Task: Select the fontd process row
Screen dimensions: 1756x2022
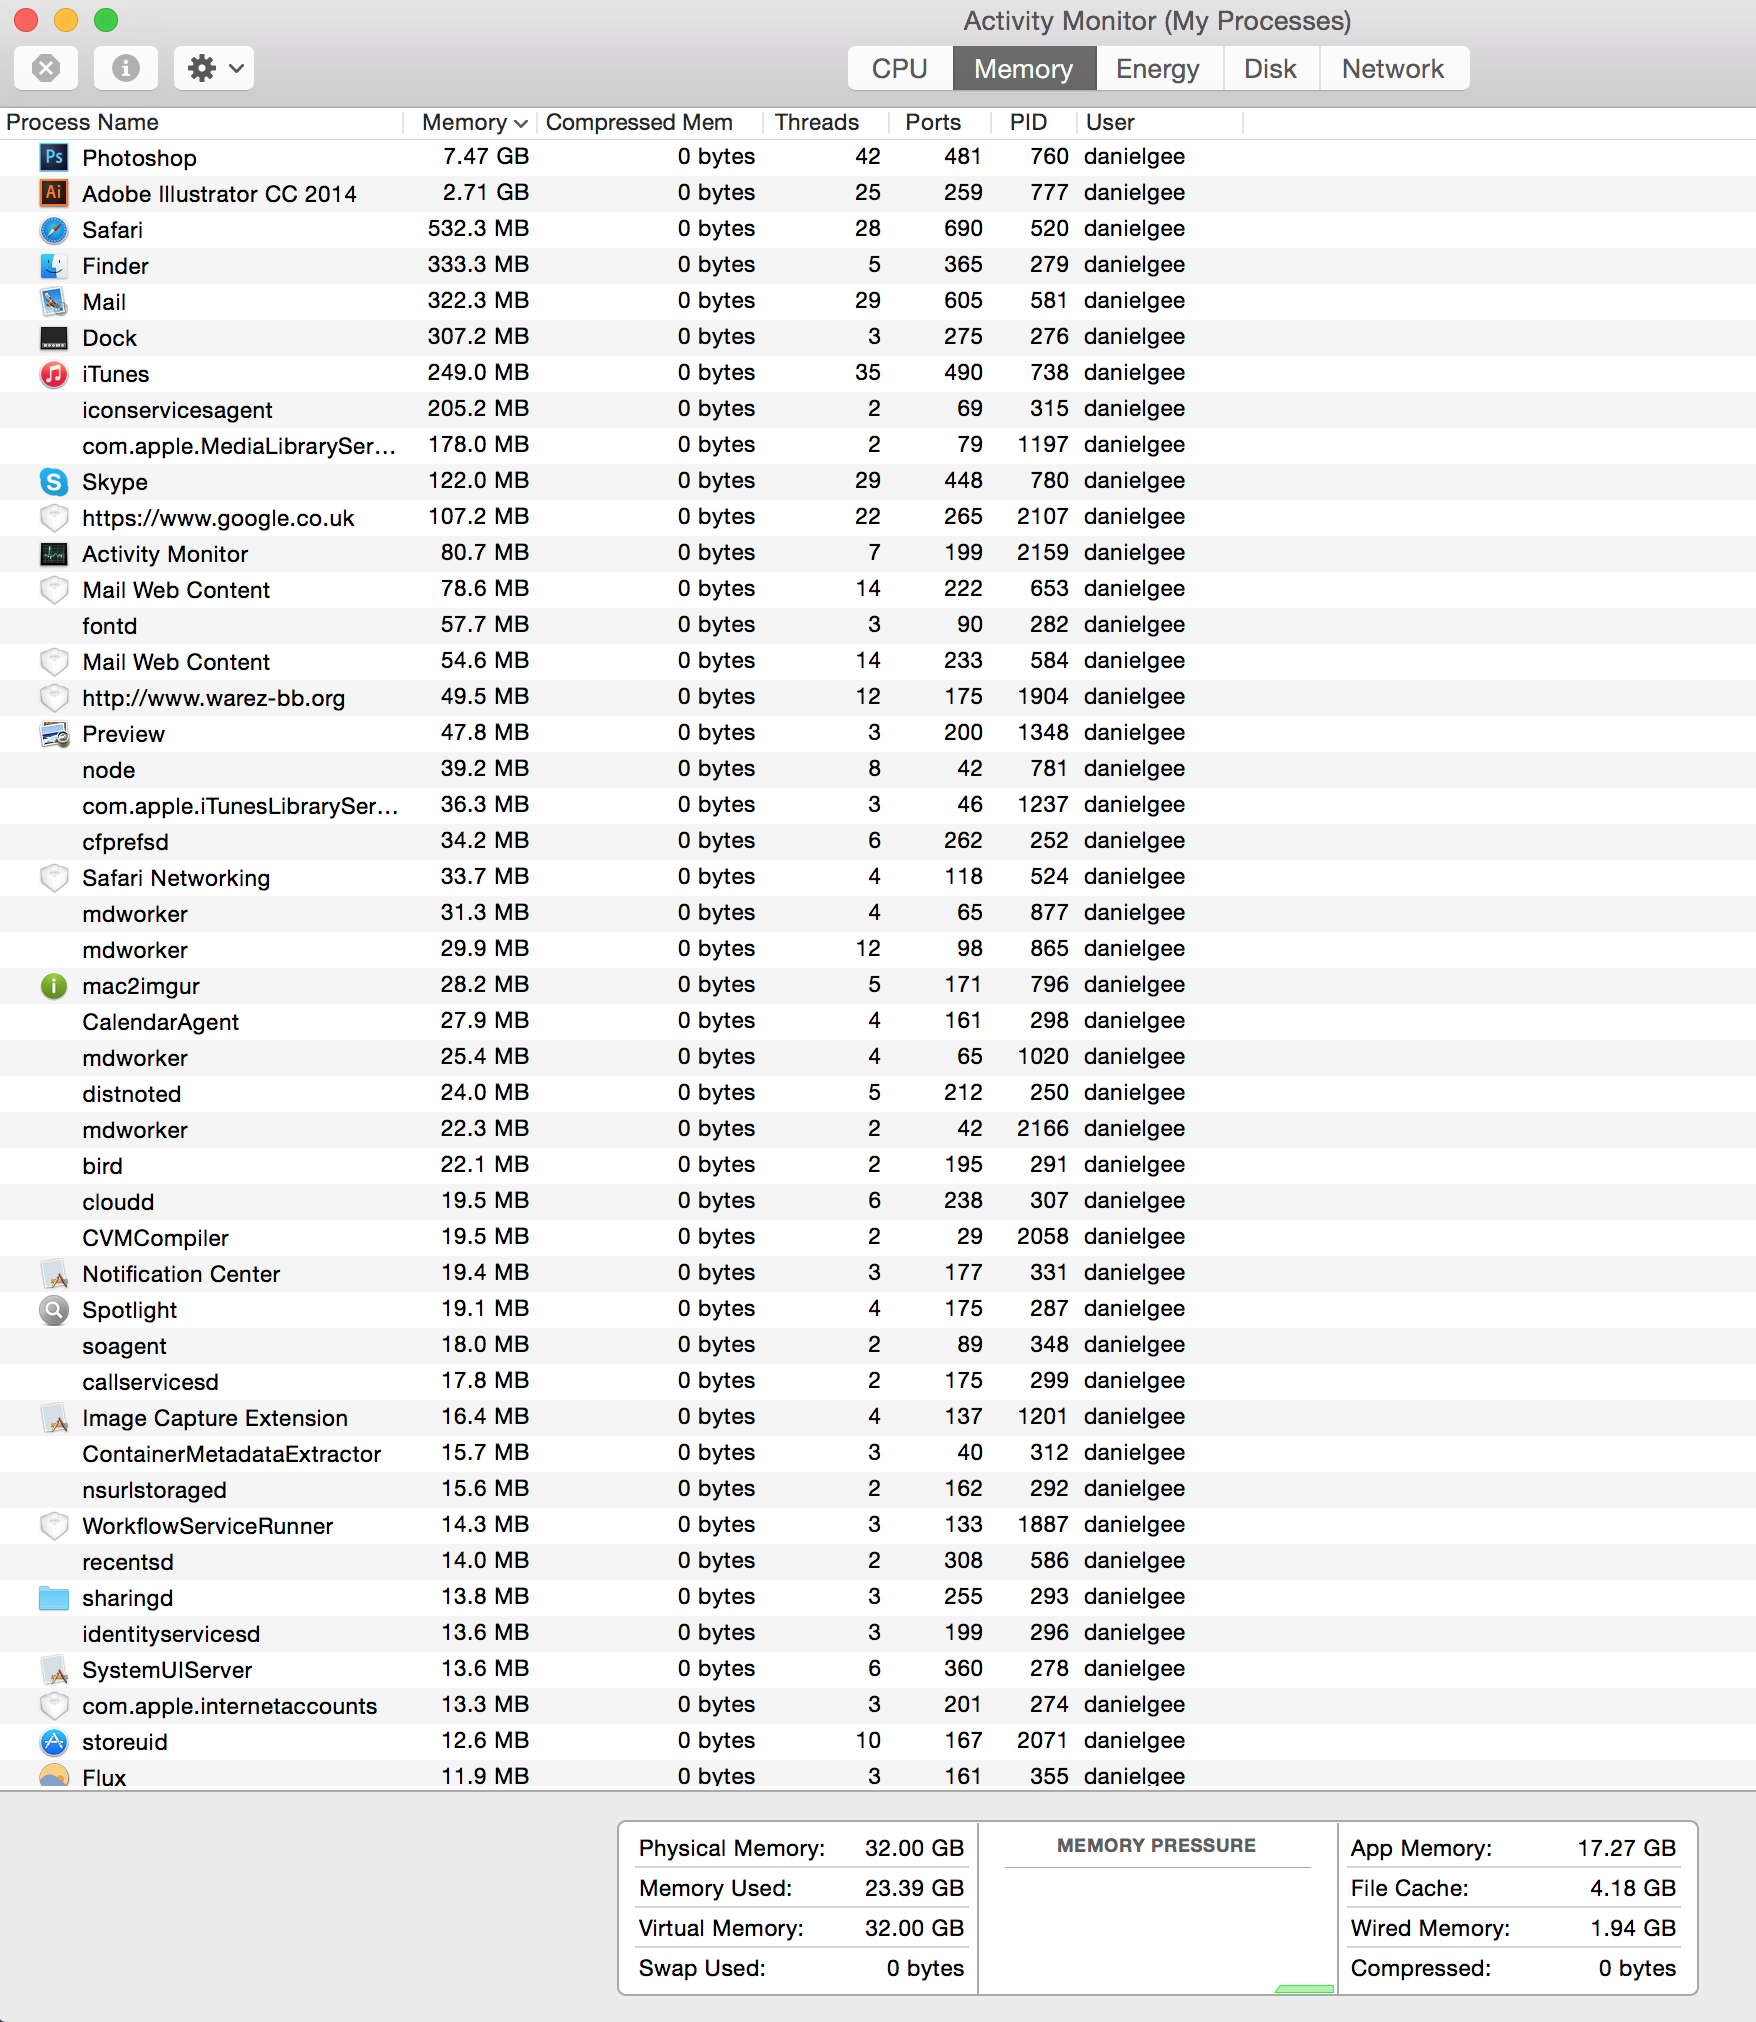Action: 878,625
